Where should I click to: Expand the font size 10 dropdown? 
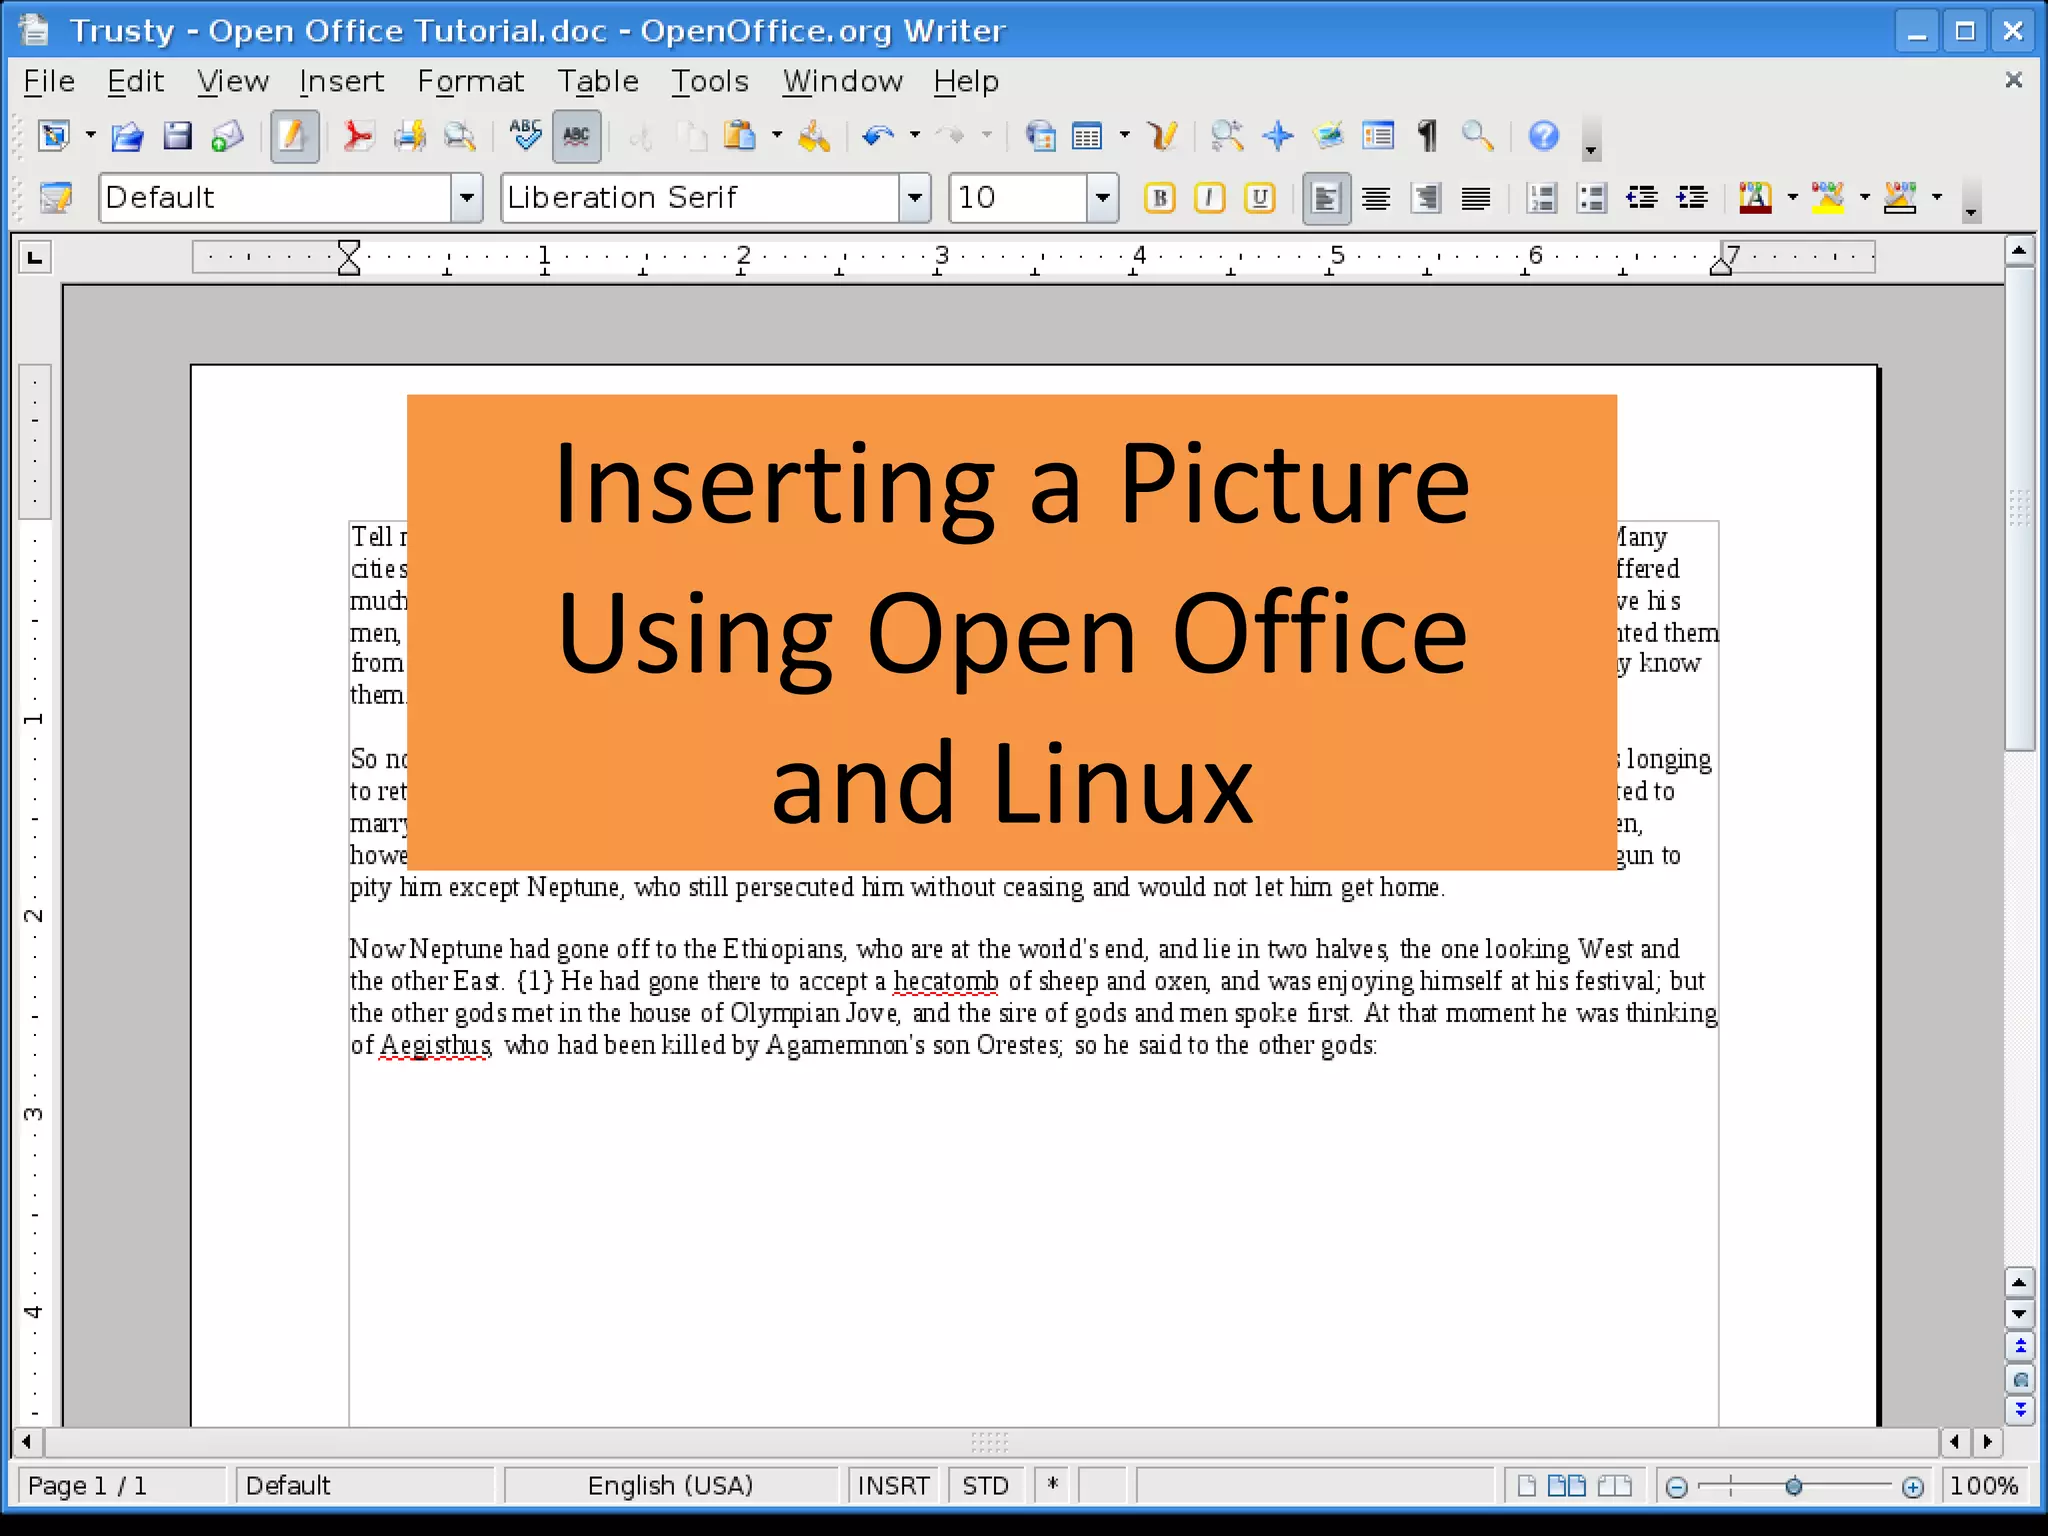click(x=1102, y=197)
